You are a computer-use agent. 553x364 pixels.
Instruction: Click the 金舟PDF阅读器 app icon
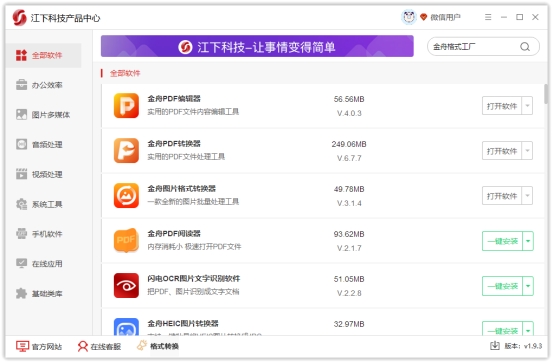[126, 241]
